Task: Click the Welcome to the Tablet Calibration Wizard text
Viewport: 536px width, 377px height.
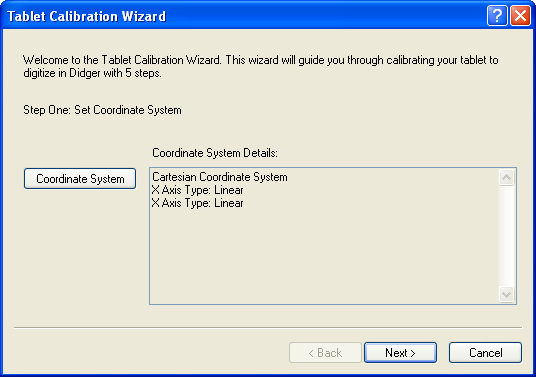Action: (x=122, y=60)
